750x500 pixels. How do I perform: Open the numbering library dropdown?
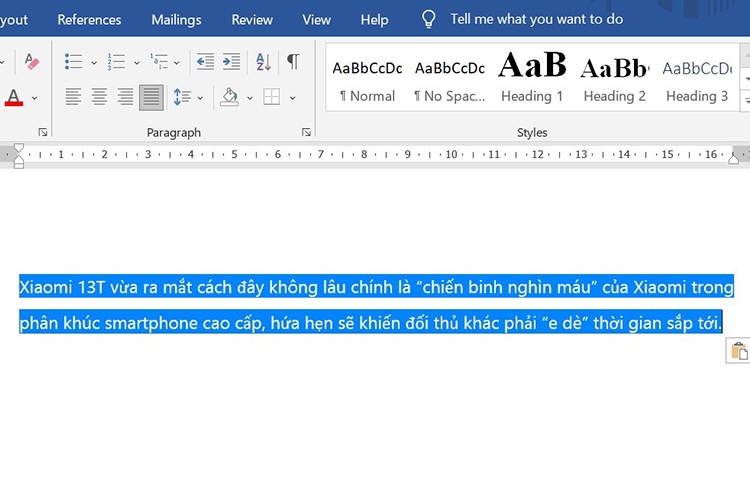click(136, 63)
